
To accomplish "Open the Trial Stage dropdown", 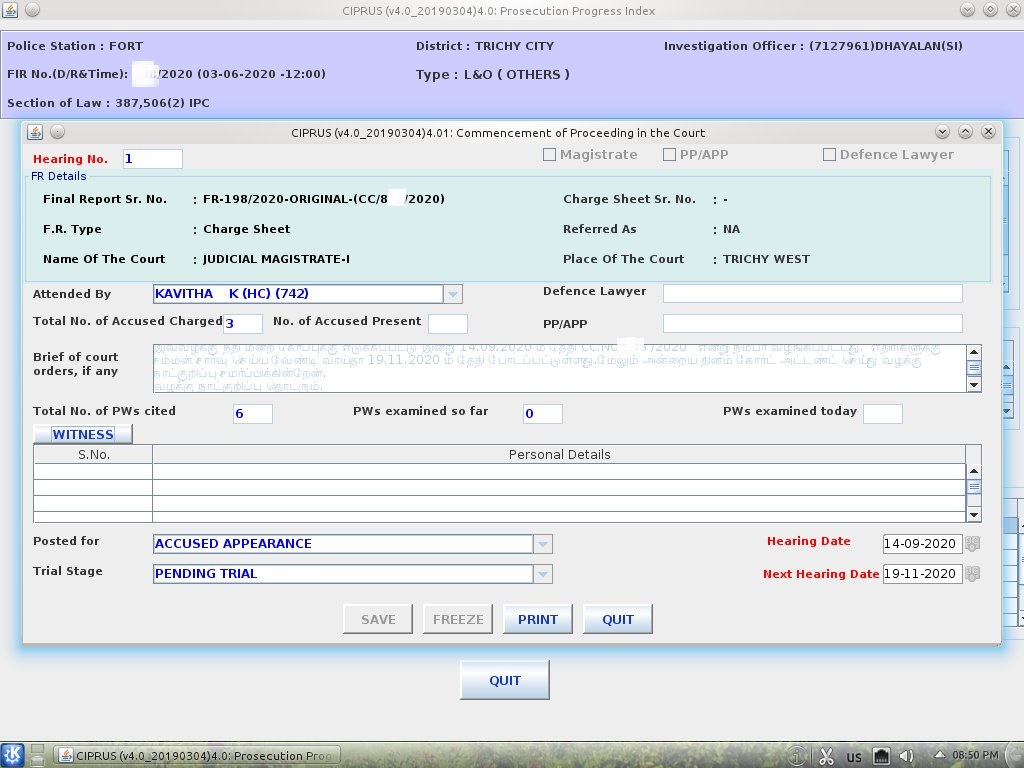I will click(x=542, y=573).
